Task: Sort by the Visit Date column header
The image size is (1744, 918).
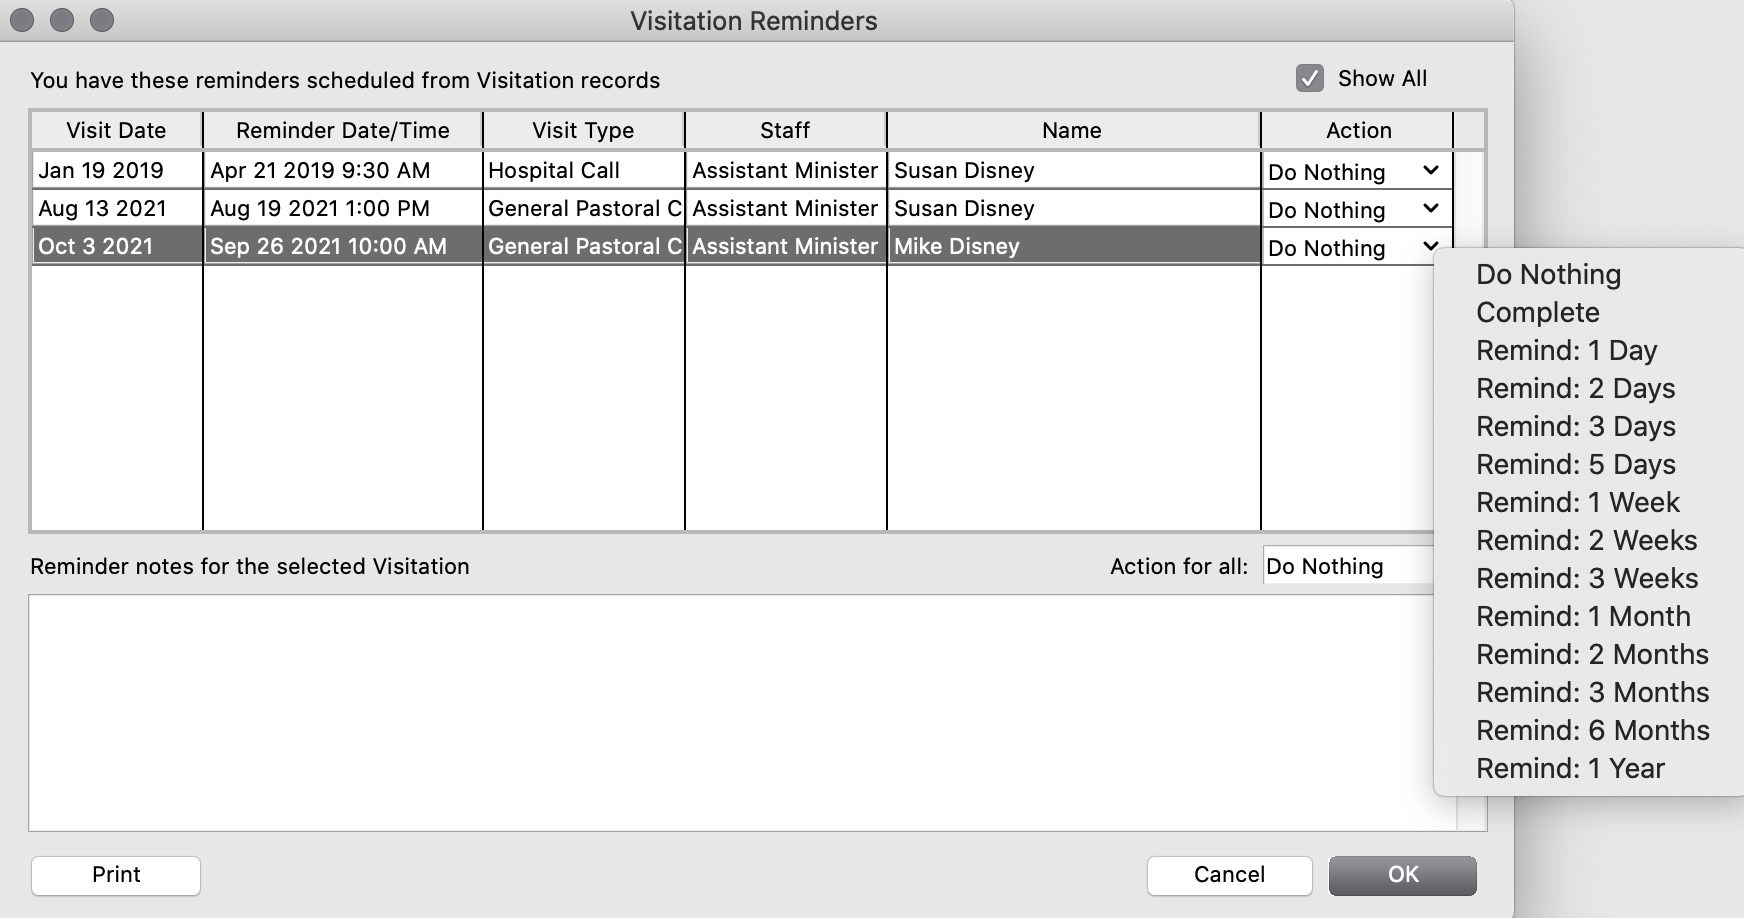Action: [116, 130]
